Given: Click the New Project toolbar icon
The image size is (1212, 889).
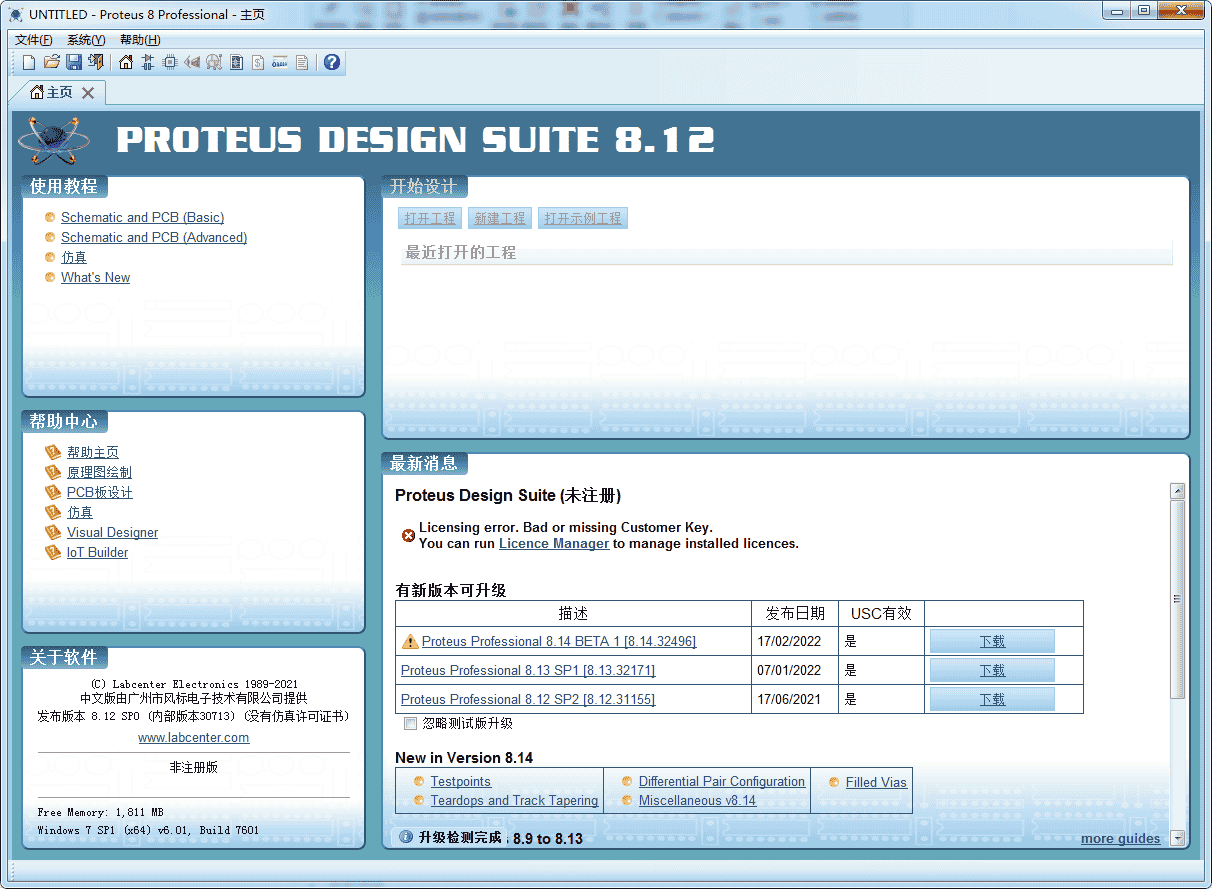Looking at the screenshot, I should point(29,63).
